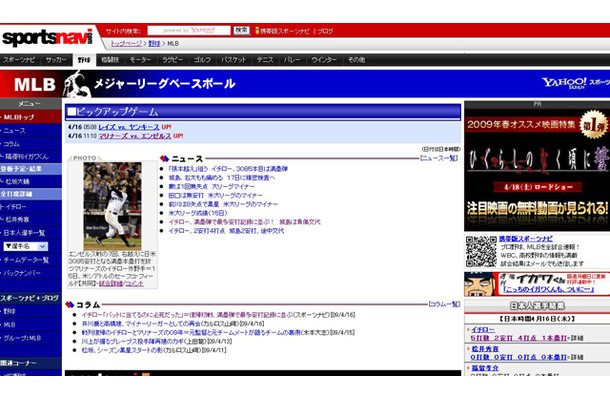Open the 携帯版スポーツナビ header link
610x400 pixels.
(285, 31)
